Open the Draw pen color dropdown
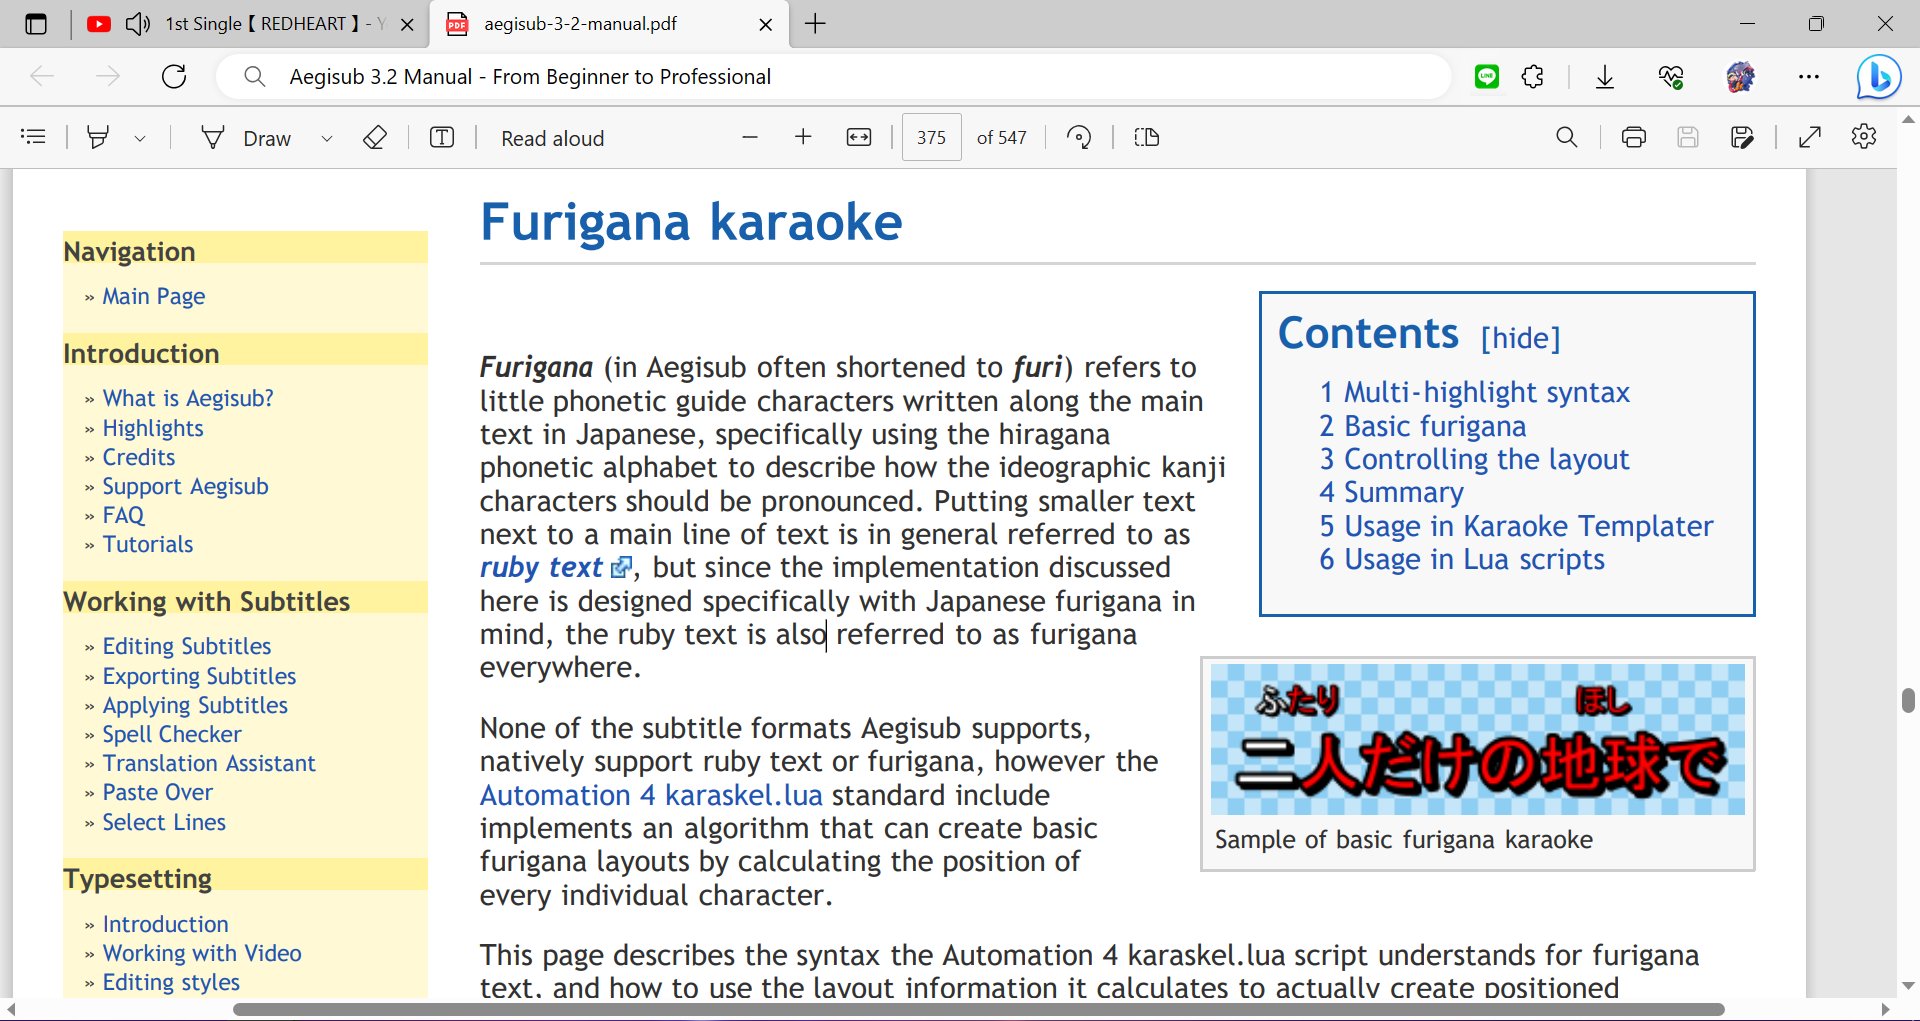This screenshot has height=1021, width=1920. tap(326, 138)
